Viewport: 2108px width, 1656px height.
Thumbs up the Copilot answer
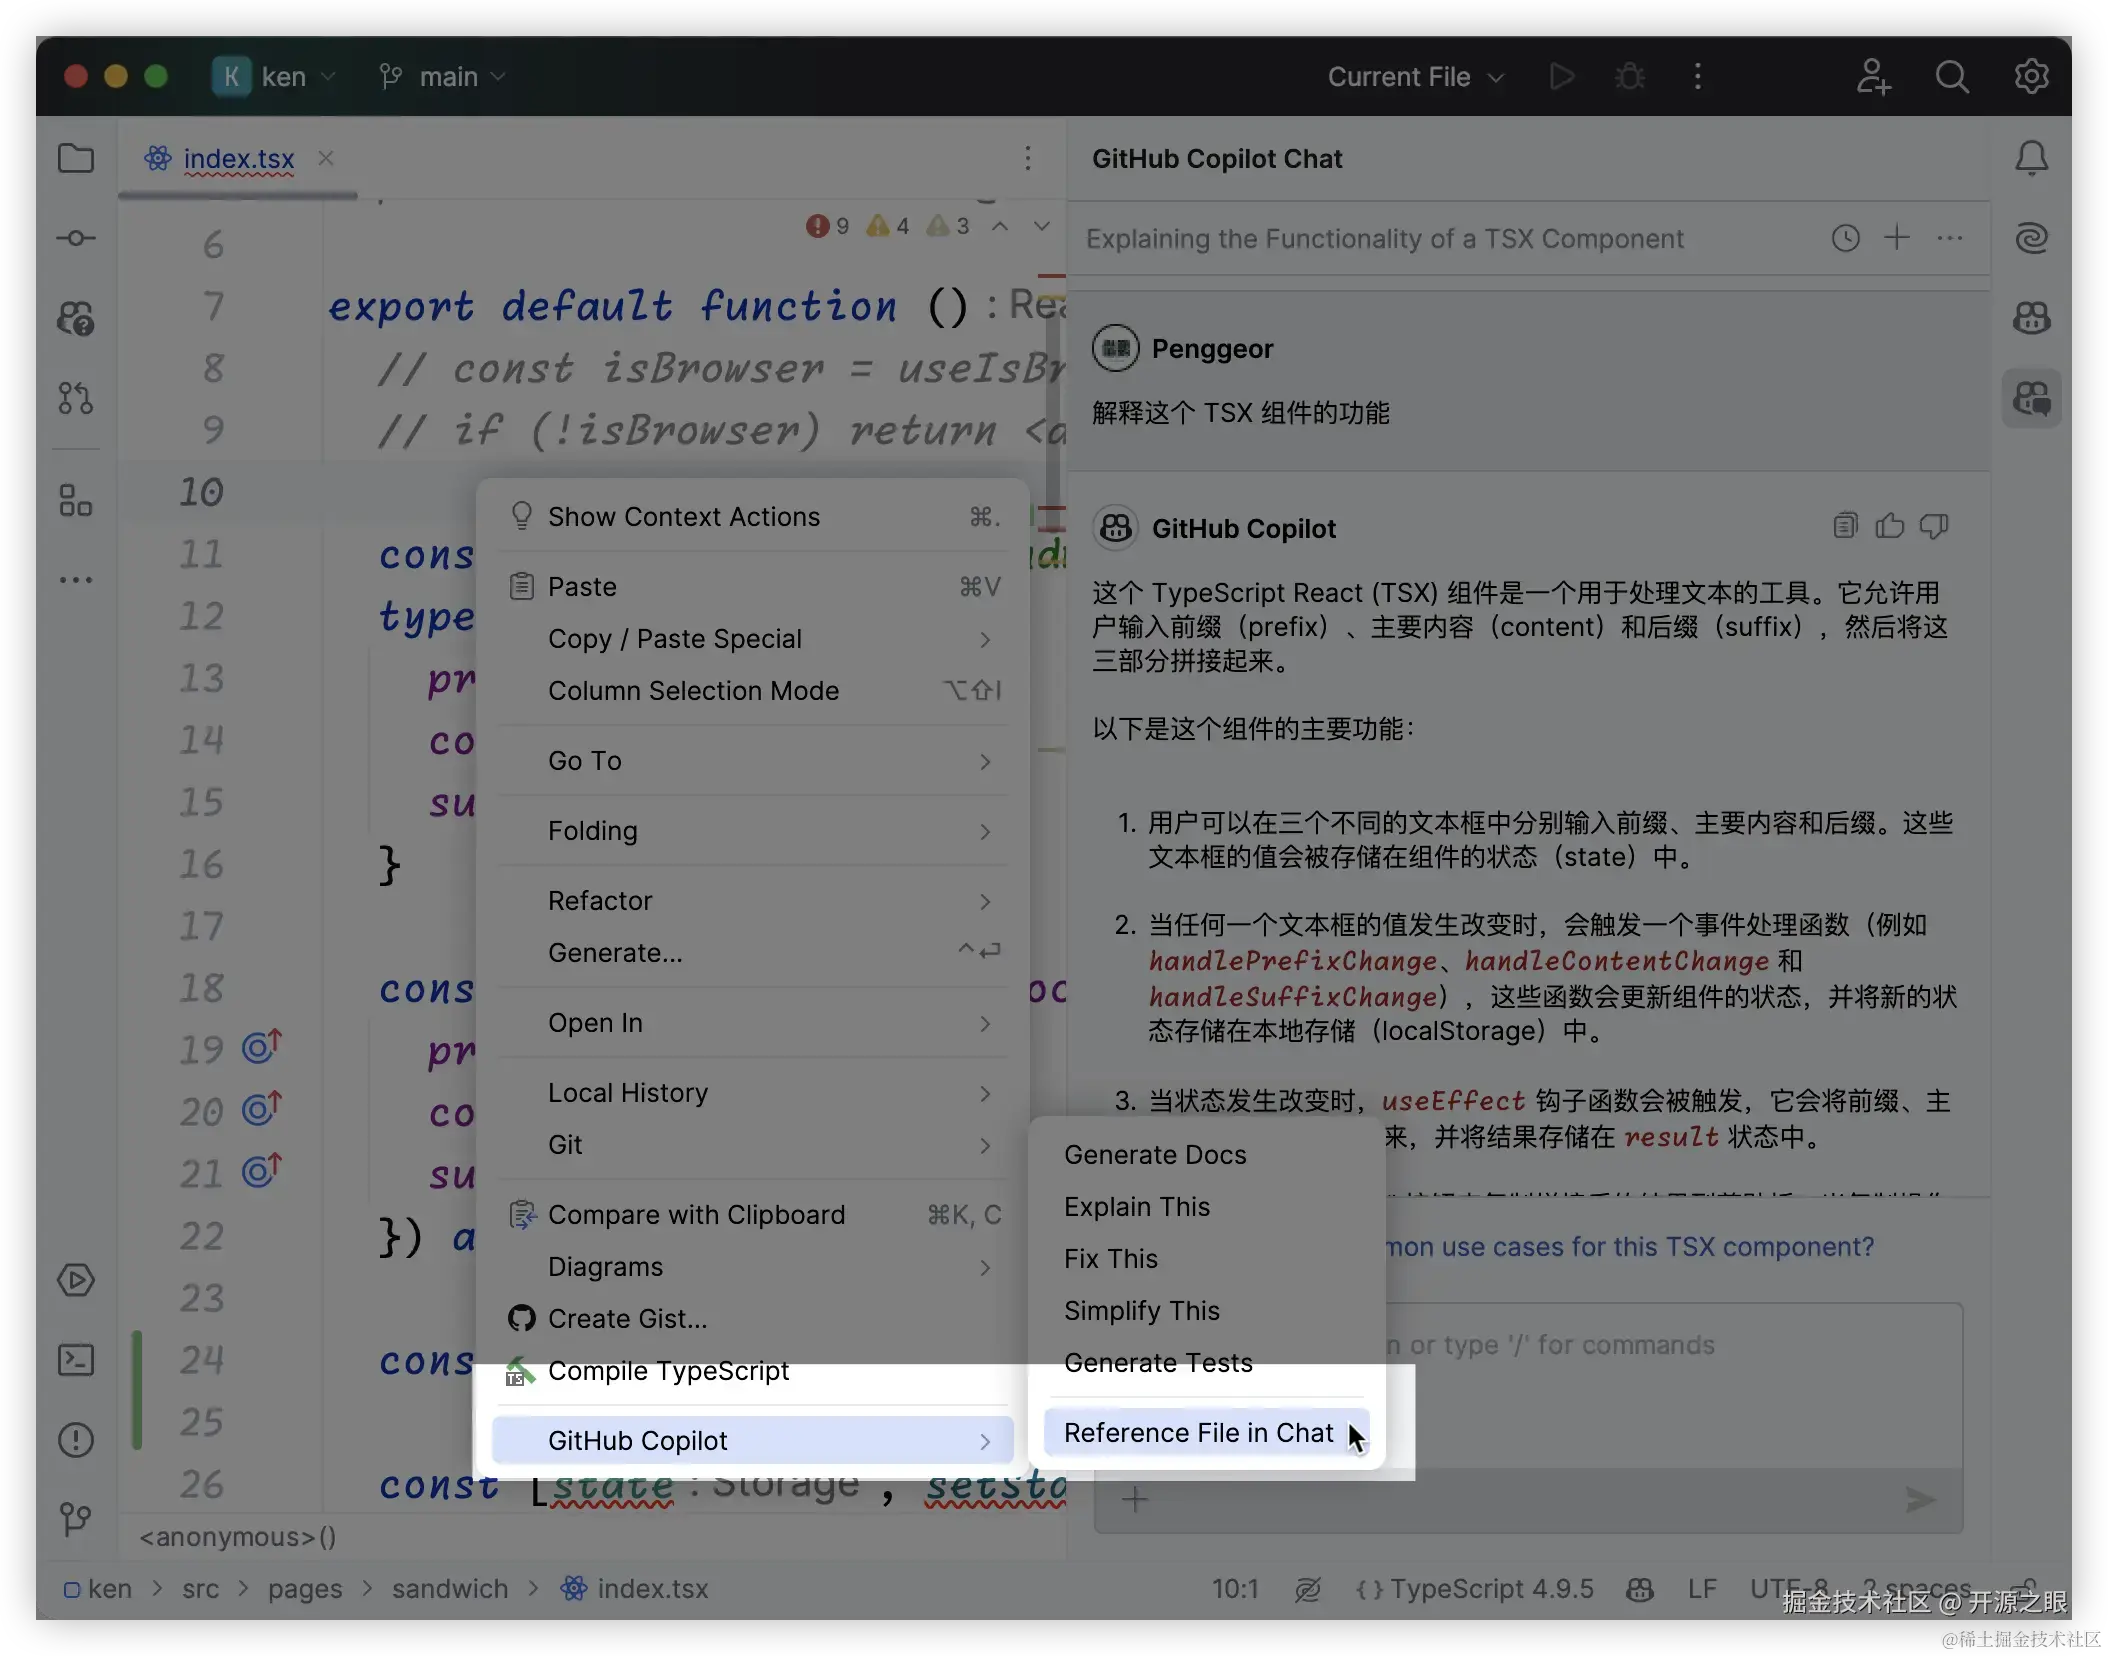[1889, 526]
